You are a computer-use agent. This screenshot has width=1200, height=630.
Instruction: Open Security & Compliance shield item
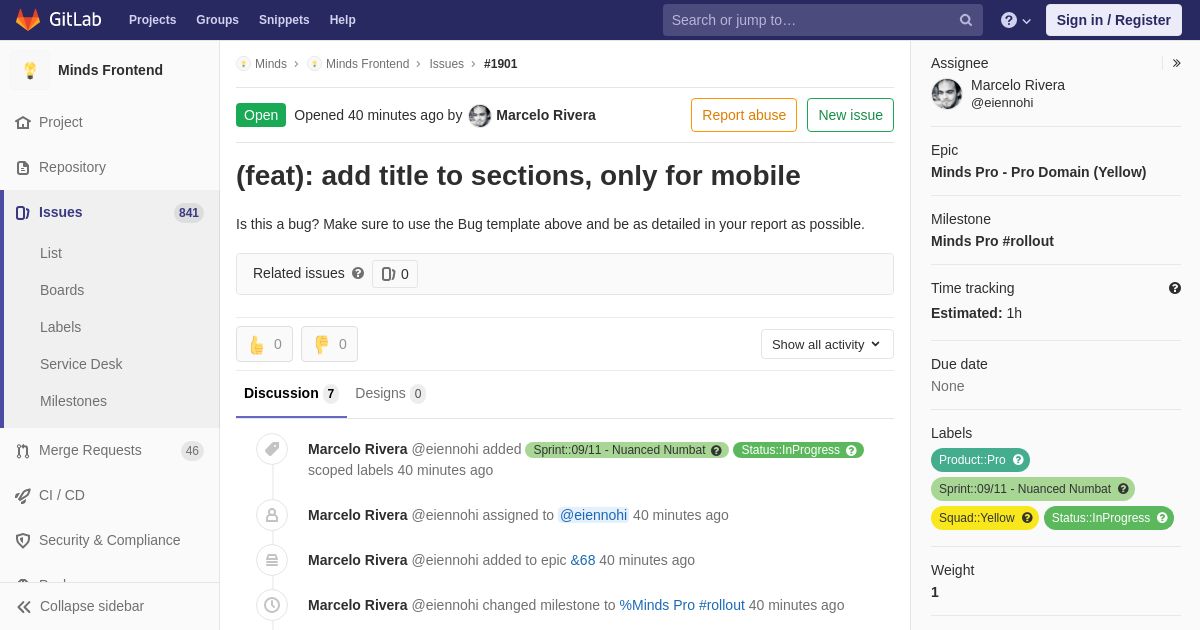(x=110, y=540)
